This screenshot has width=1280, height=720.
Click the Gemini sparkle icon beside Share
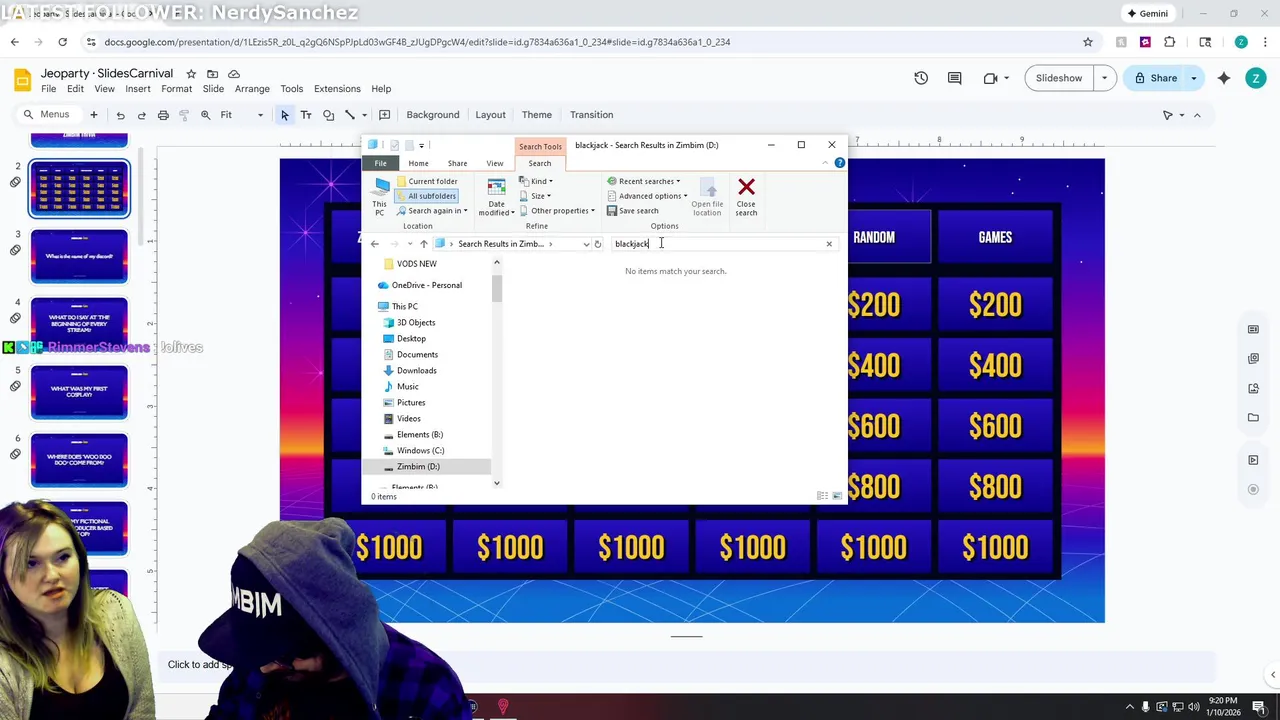point(1223,78)
